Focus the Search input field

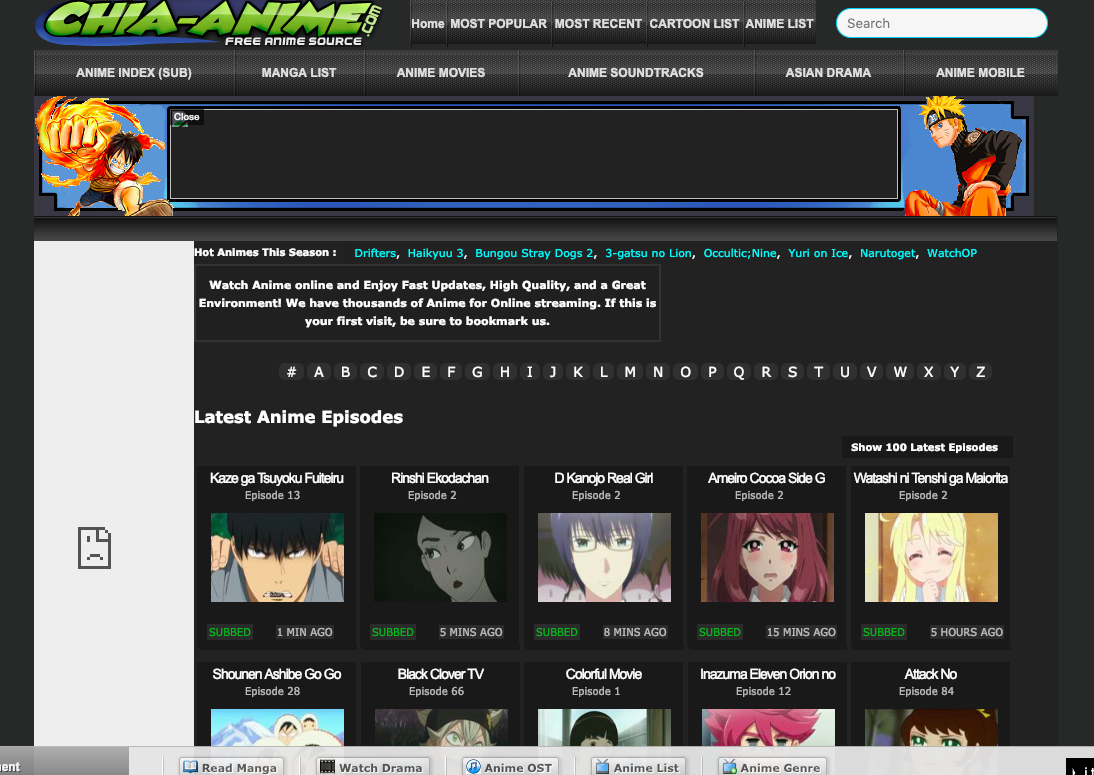click(x=942, y=23)
